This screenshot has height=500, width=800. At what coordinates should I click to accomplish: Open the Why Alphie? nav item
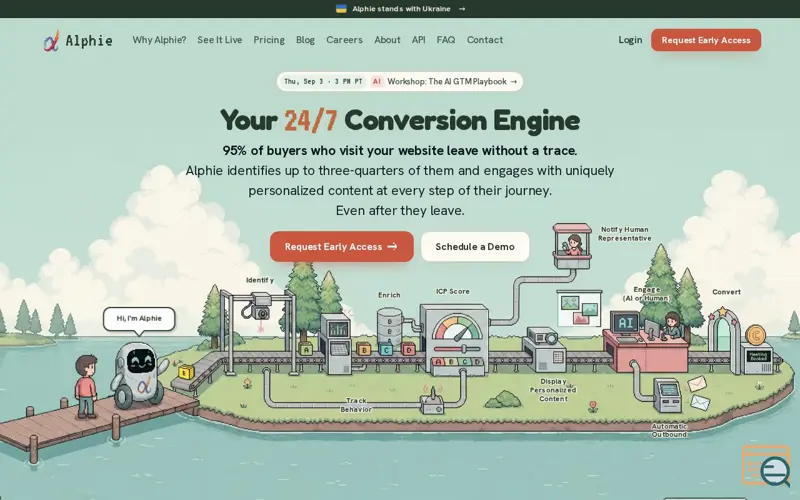pos(159,40)
